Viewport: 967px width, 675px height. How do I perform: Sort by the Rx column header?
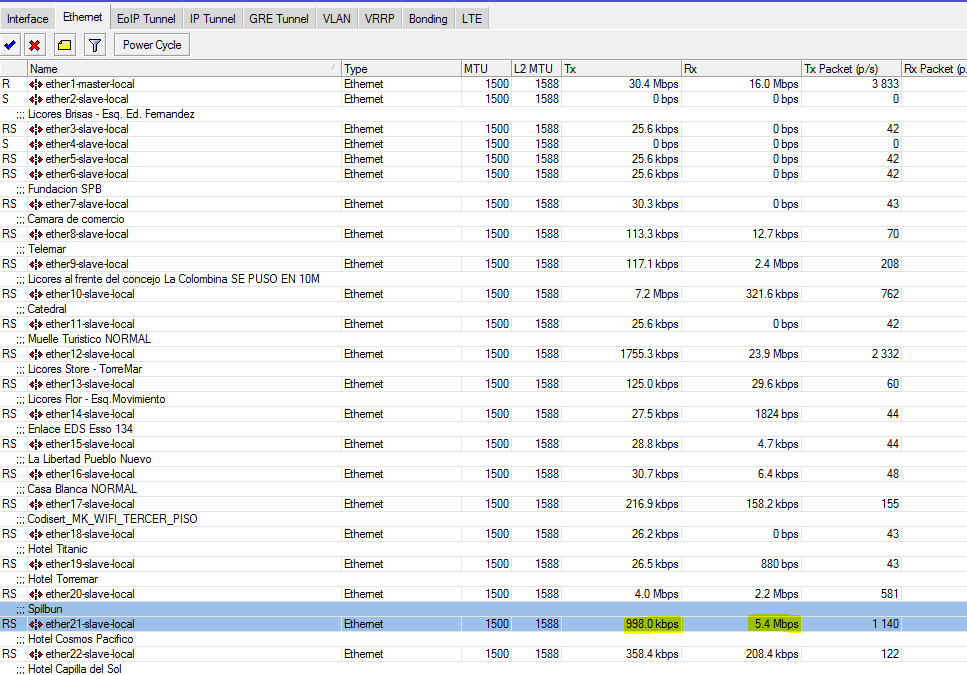coord(741,68)
